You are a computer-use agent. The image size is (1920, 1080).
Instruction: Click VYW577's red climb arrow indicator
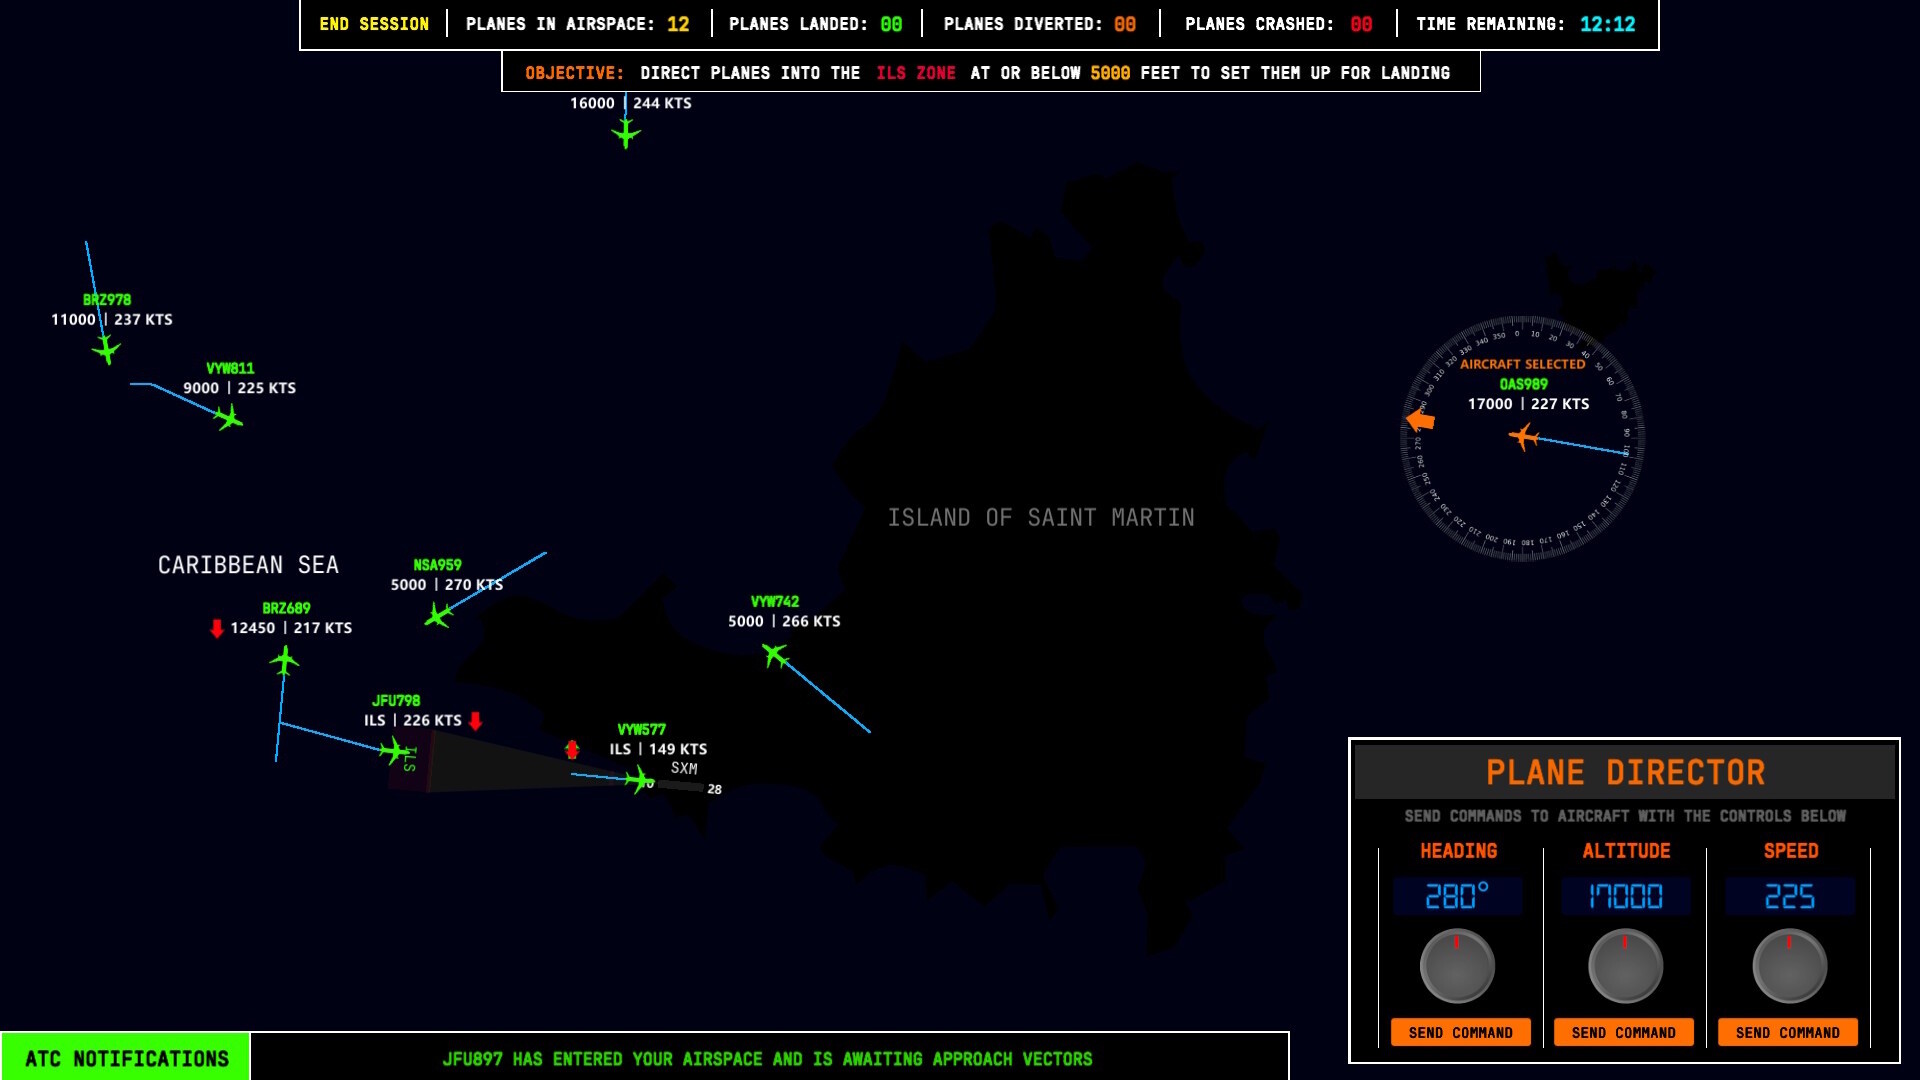pos(571,748)
